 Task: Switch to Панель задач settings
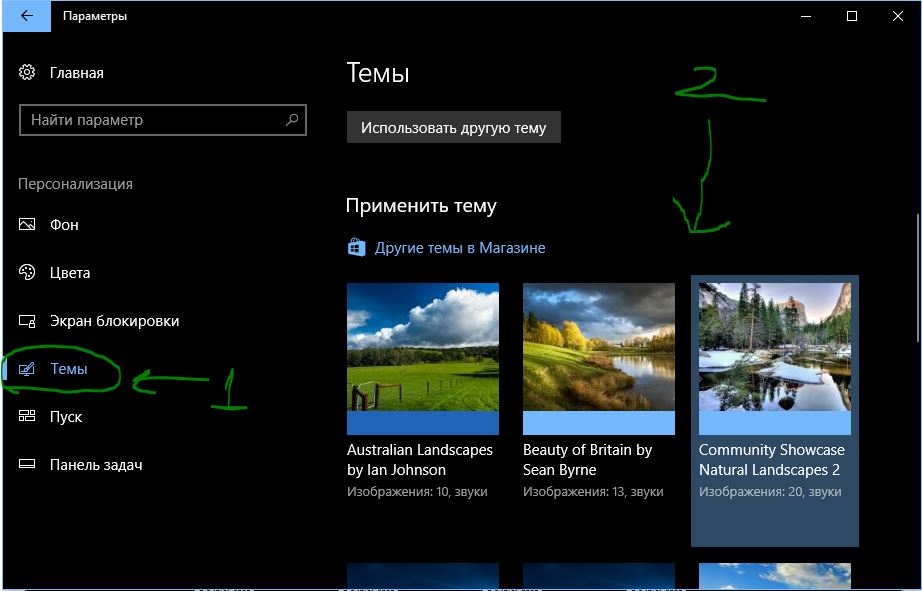point(96,465)
